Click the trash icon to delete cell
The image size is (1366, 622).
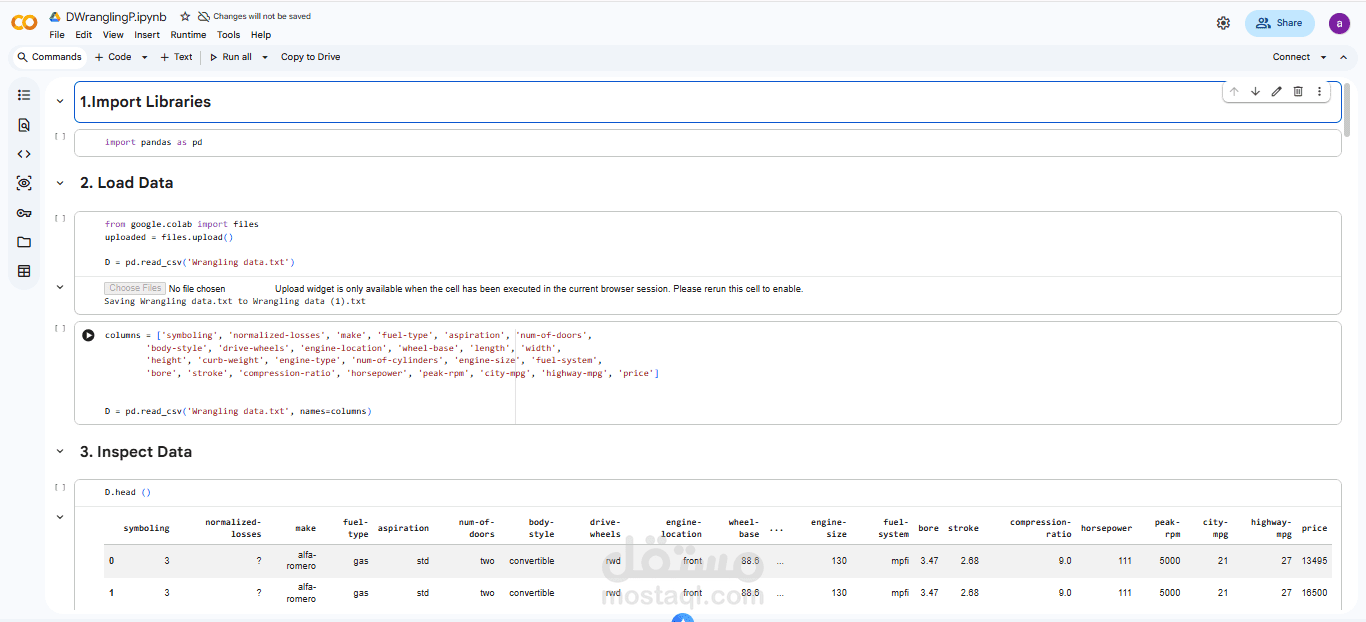(x=1298, y=92)
